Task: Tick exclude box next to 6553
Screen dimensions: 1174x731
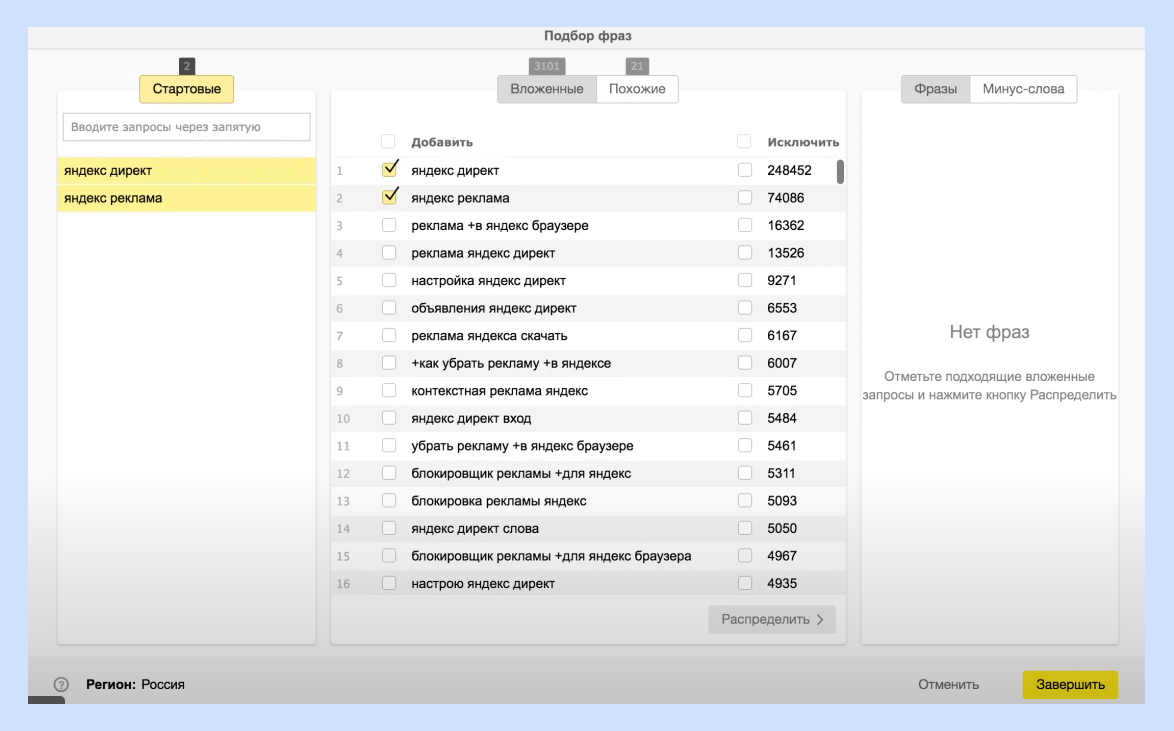Action: click(745, 308)
